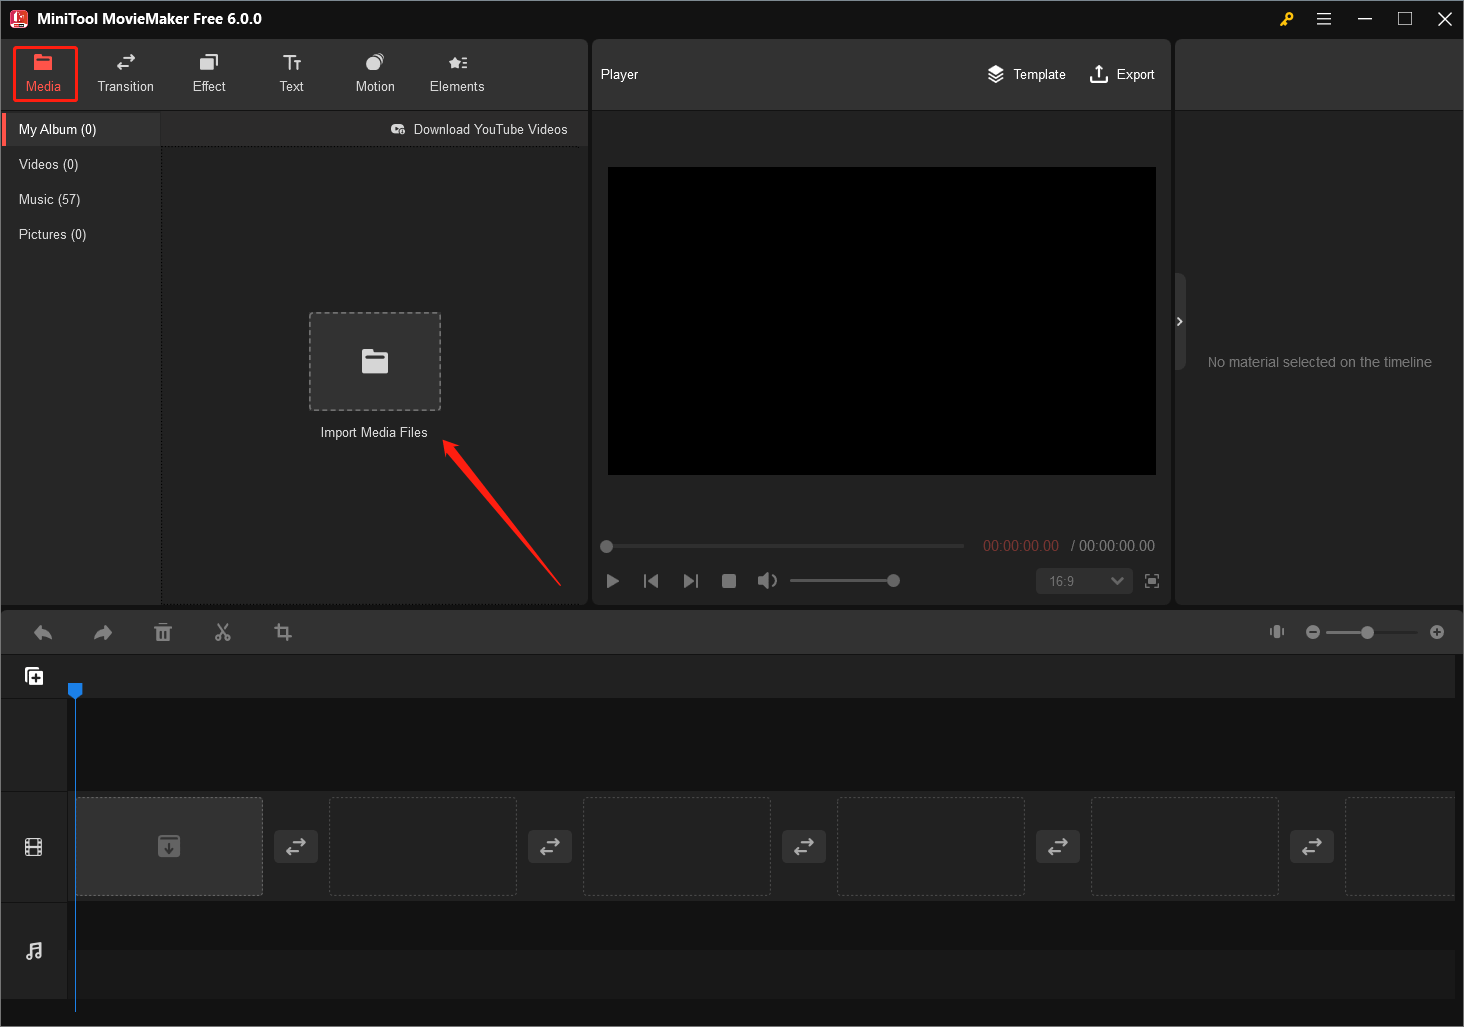Adjust the timeline zoom slider
1464x1027 pixels.
[1372, 632]
